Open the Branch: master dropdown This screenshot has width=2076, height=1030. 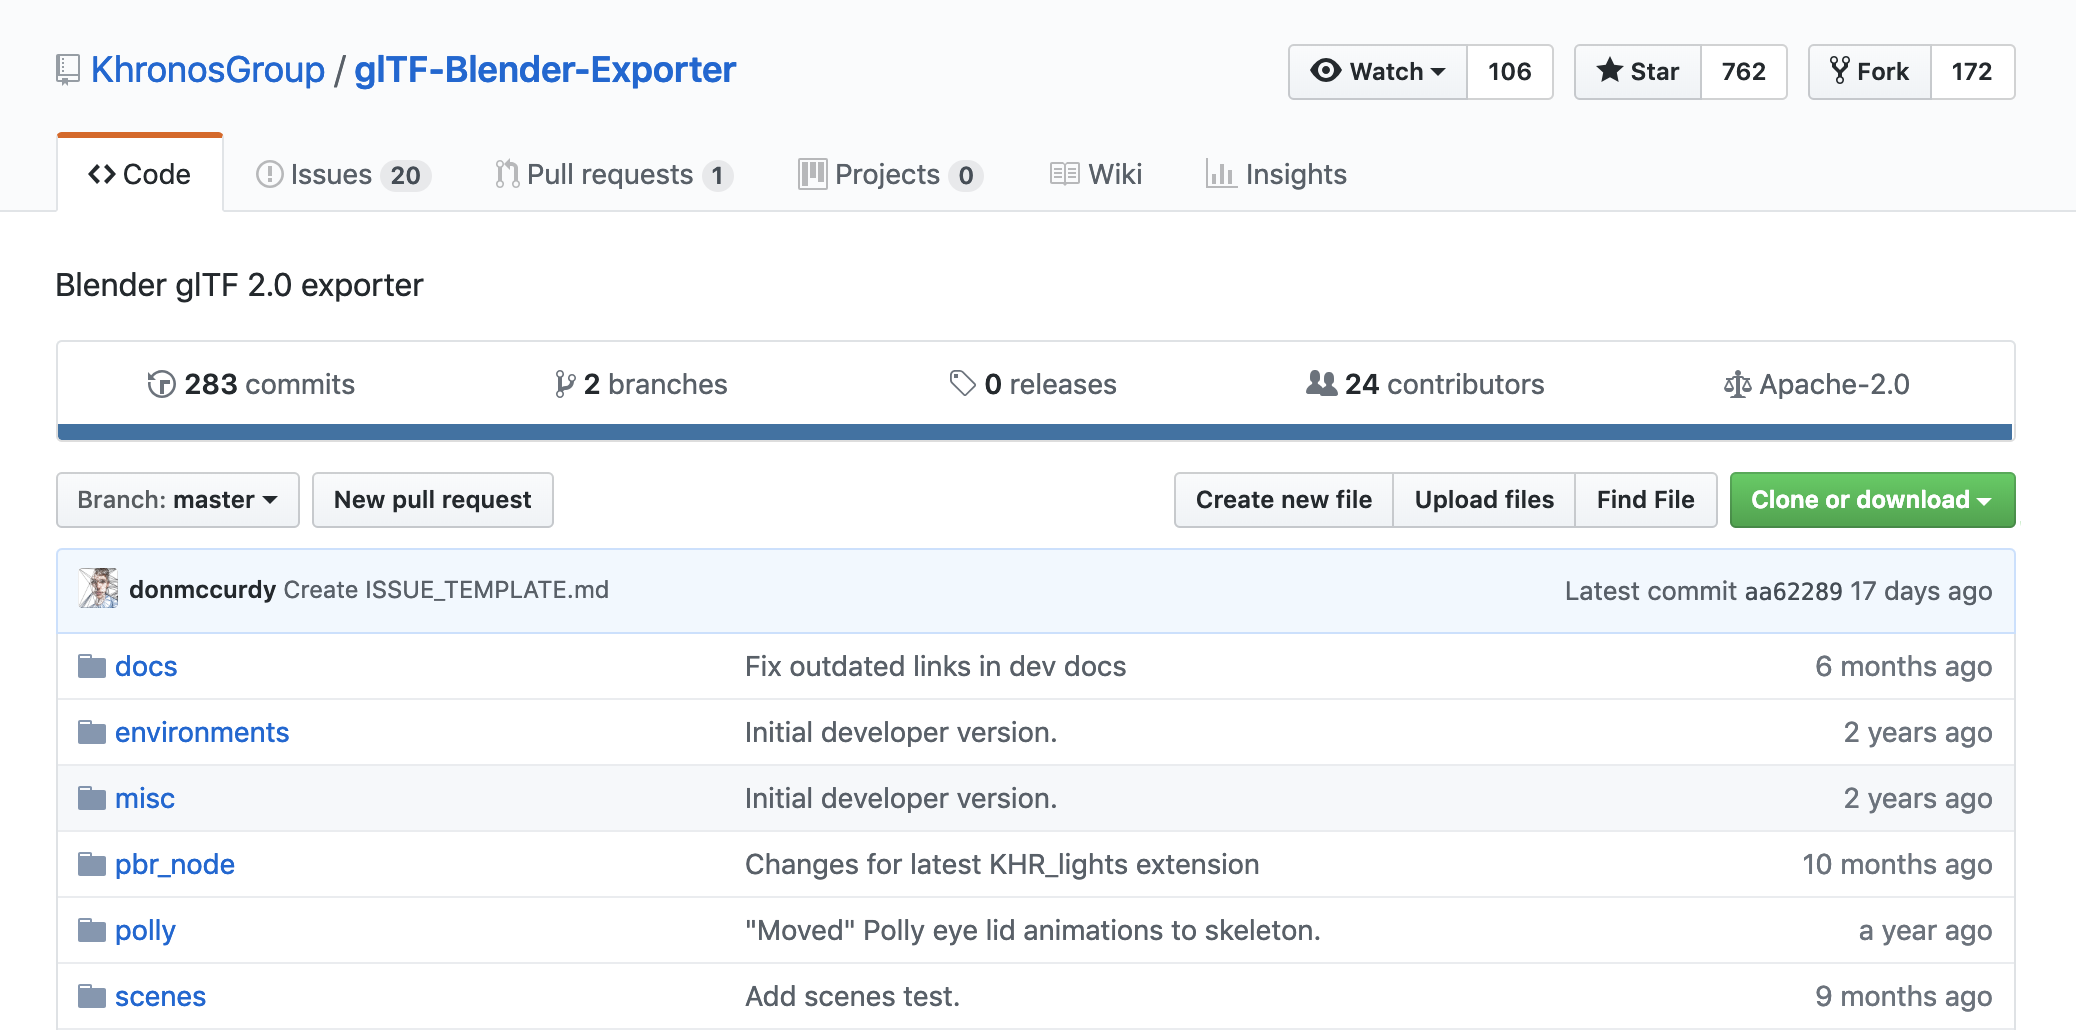click(178, 500)
